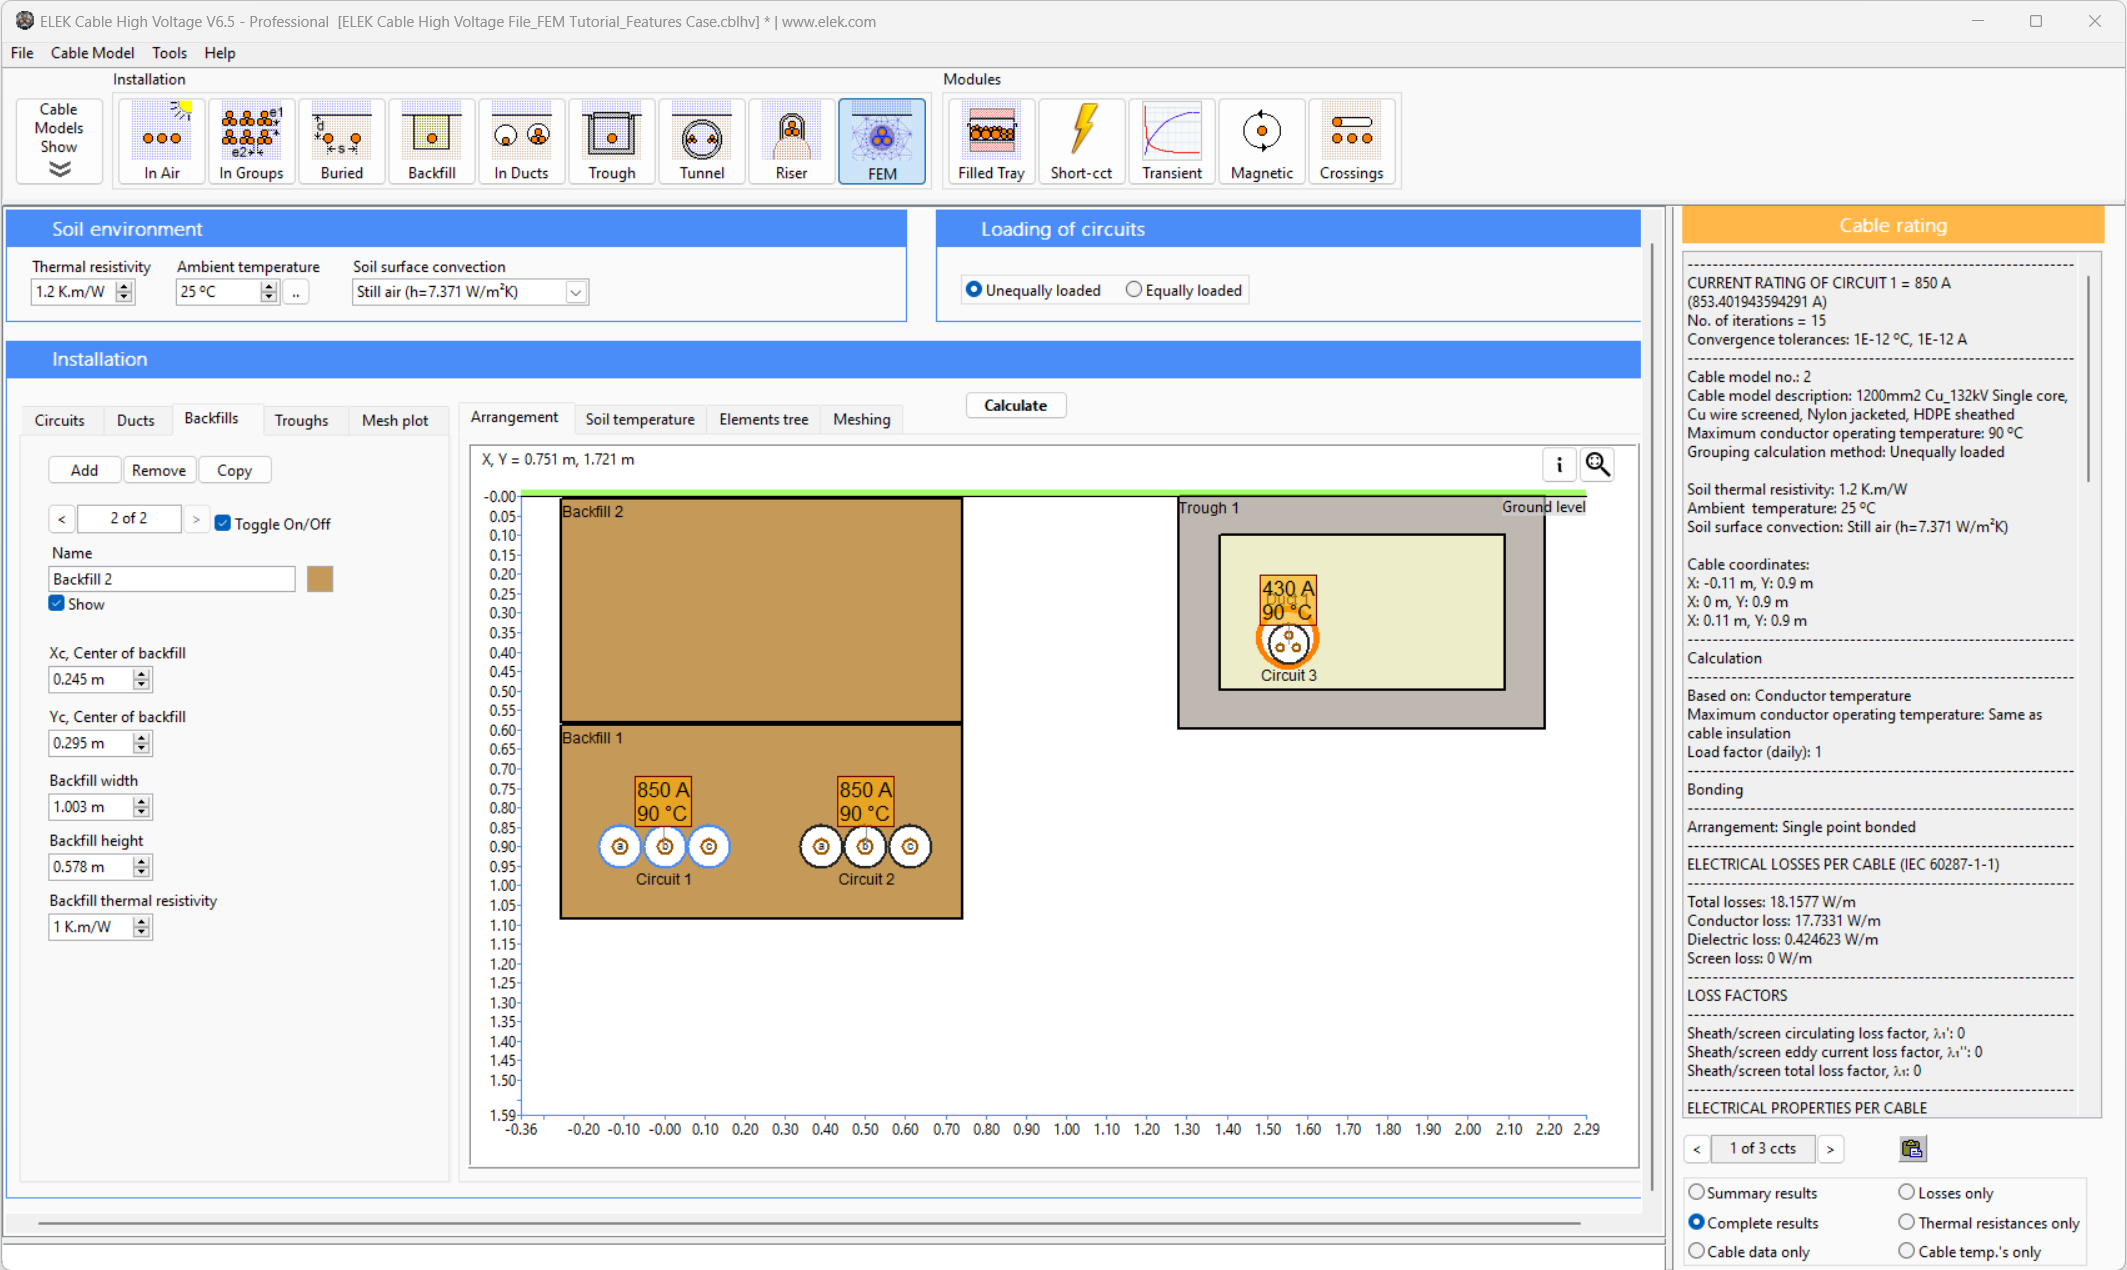Open the Short-cct module

coord(1081,141)
